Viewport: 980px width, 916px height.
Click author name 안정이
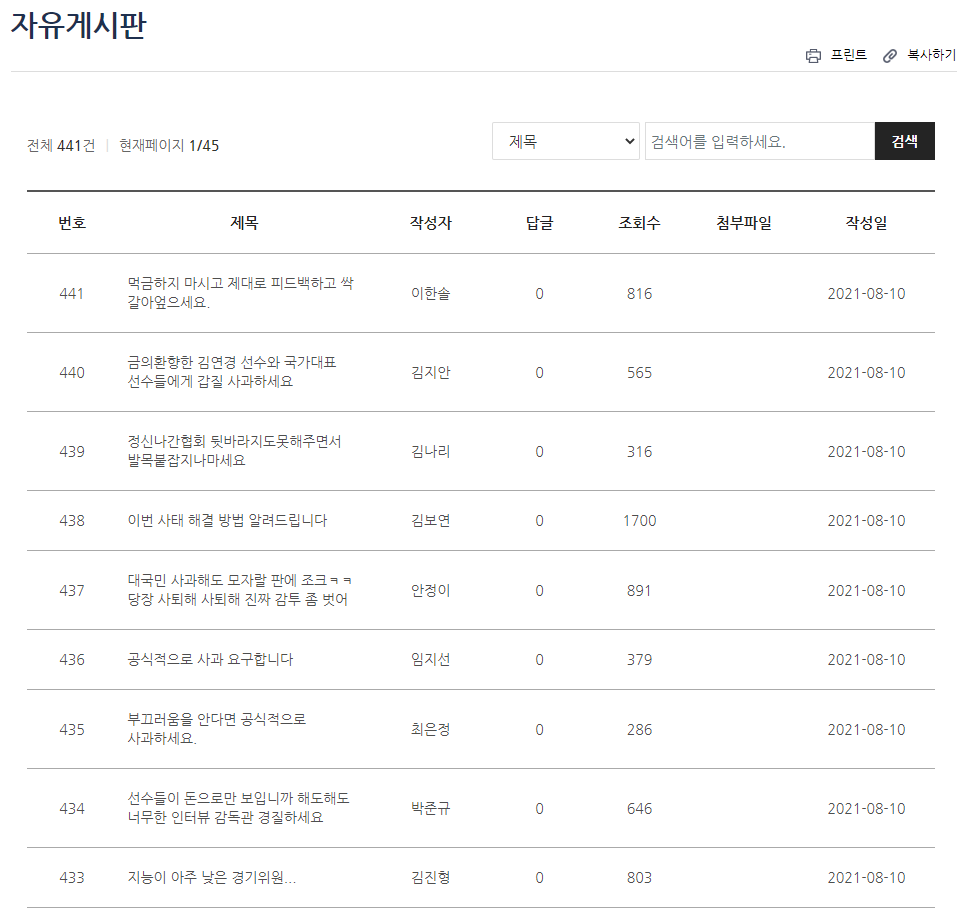point(431,590)
